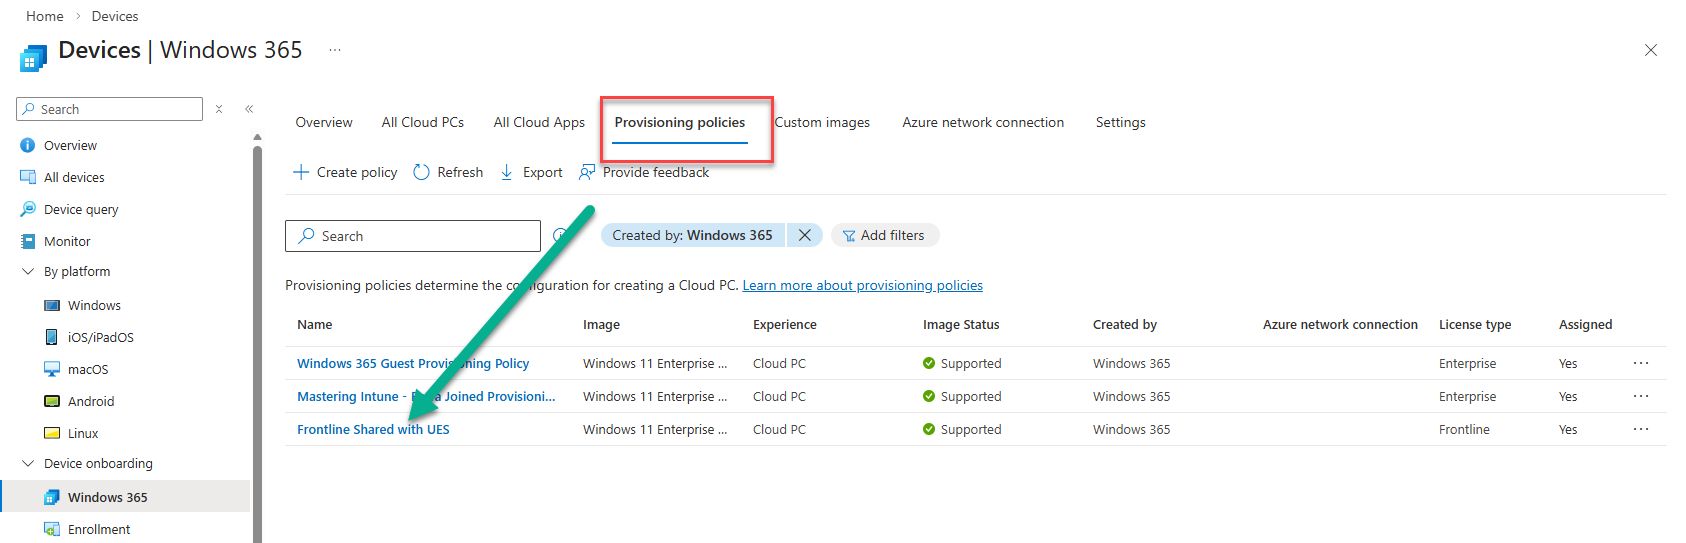
Task: Open Device query in sidebar
Action: coord(81,209)
